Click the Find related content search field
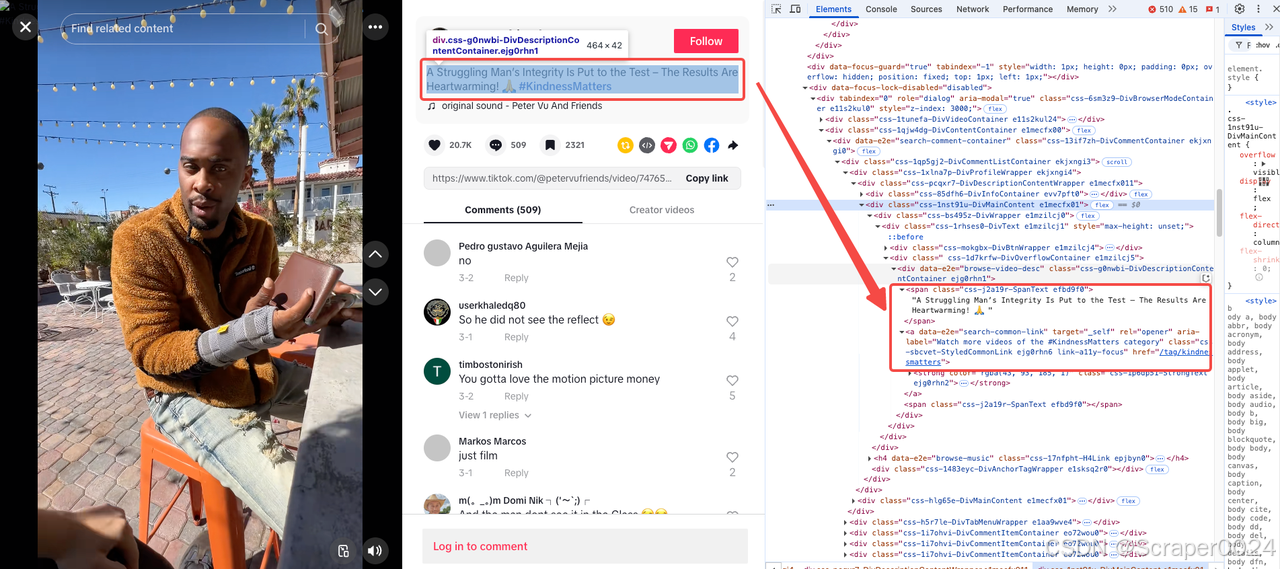This screenshot has height=569, width=1280. [190, 29]
